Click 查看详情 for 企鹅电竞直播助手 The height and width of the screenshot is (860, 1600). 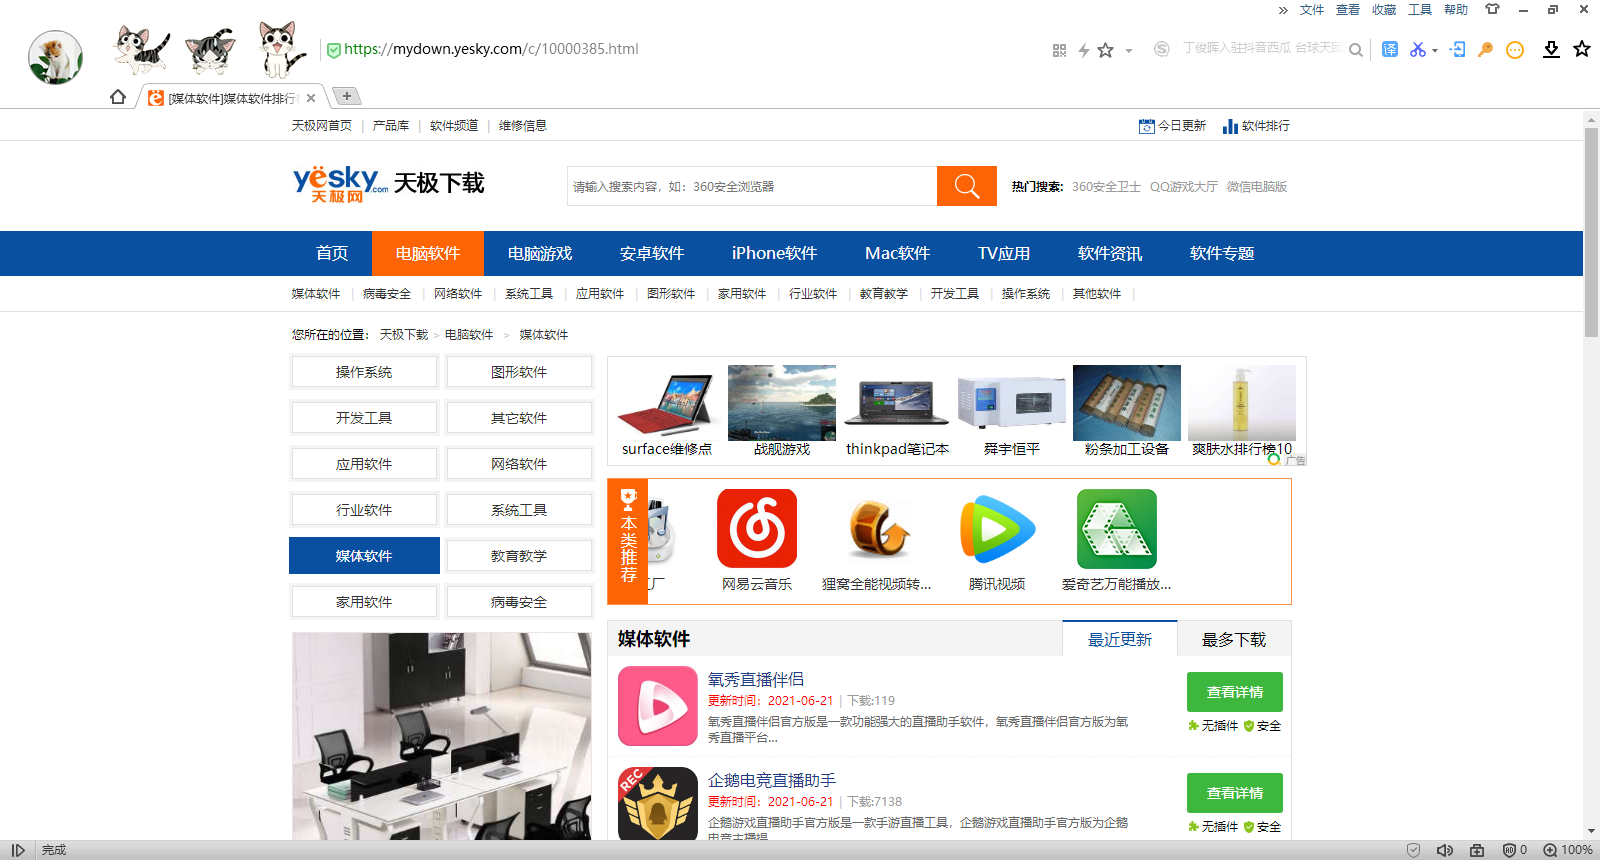click(x=1235, y=793)
